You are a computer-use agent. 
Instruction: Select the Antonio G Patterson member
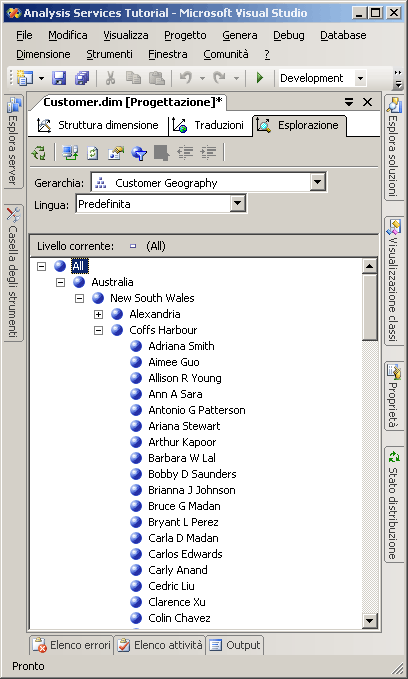coord(197,410)
